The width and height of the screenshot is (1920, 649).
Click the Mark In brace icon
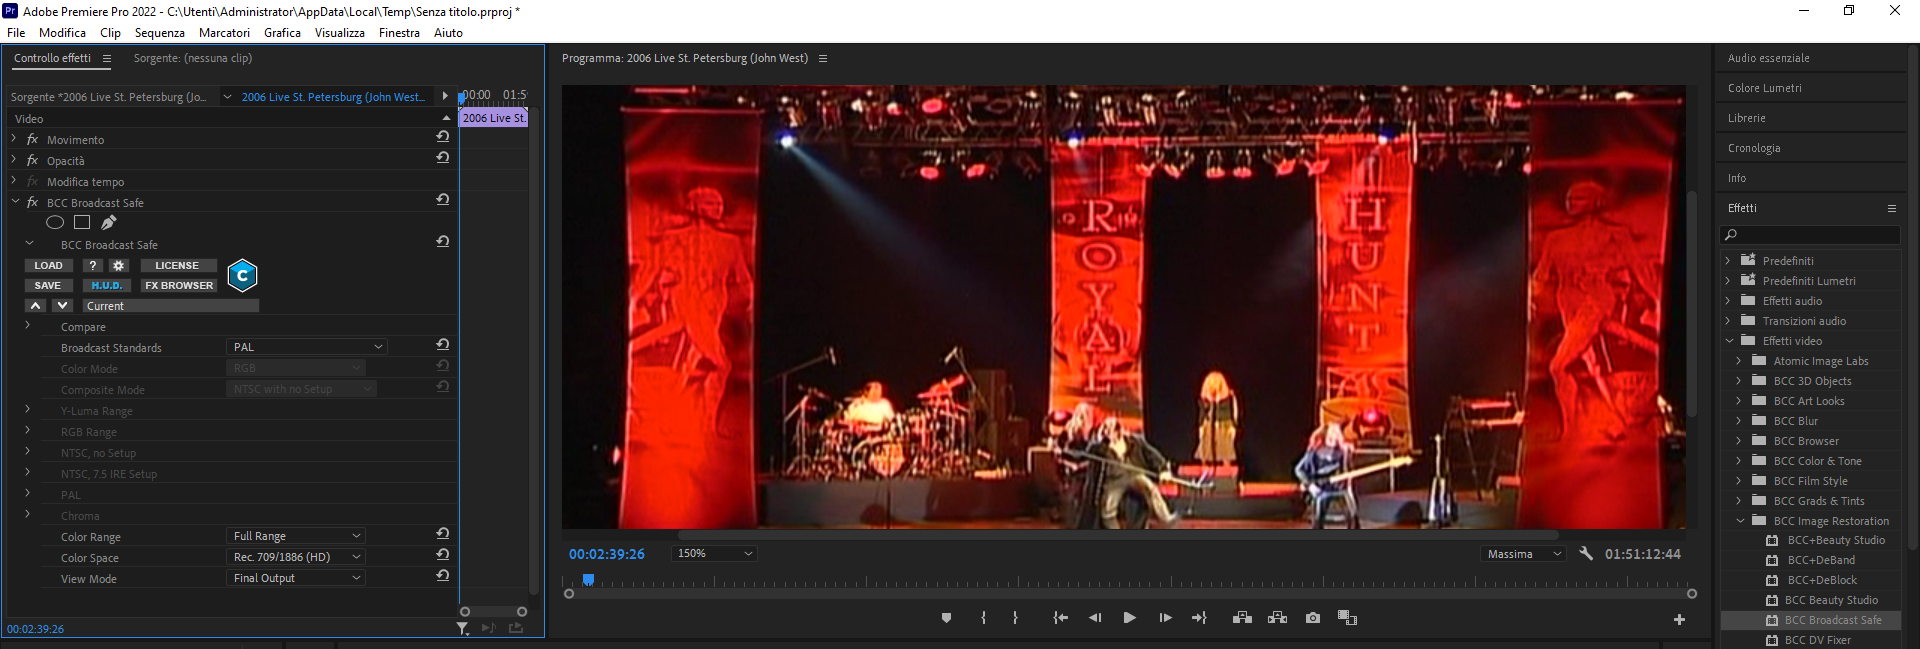click(984, 618)
